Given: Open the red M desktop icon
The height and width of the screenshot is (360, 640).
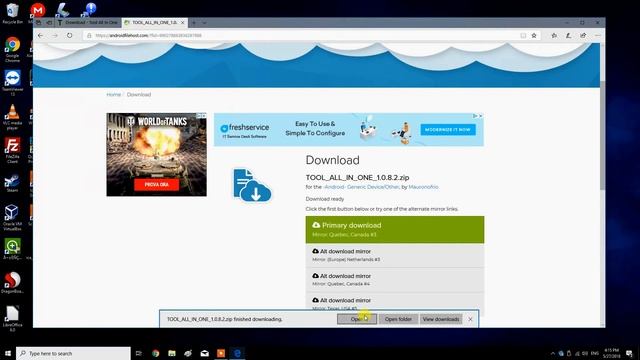Looking at the screenshot, I should pos(38,10).
